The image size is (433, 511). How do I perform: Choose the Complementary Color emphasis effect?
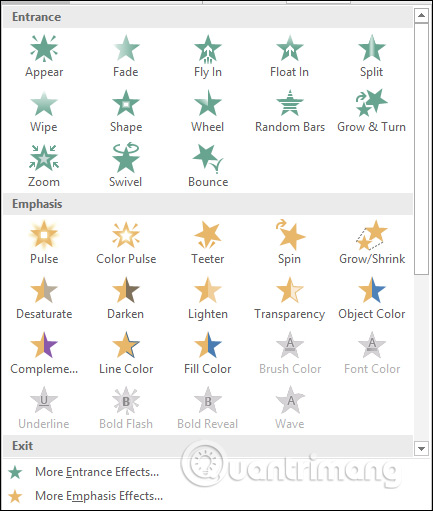(x=44, y=353)
